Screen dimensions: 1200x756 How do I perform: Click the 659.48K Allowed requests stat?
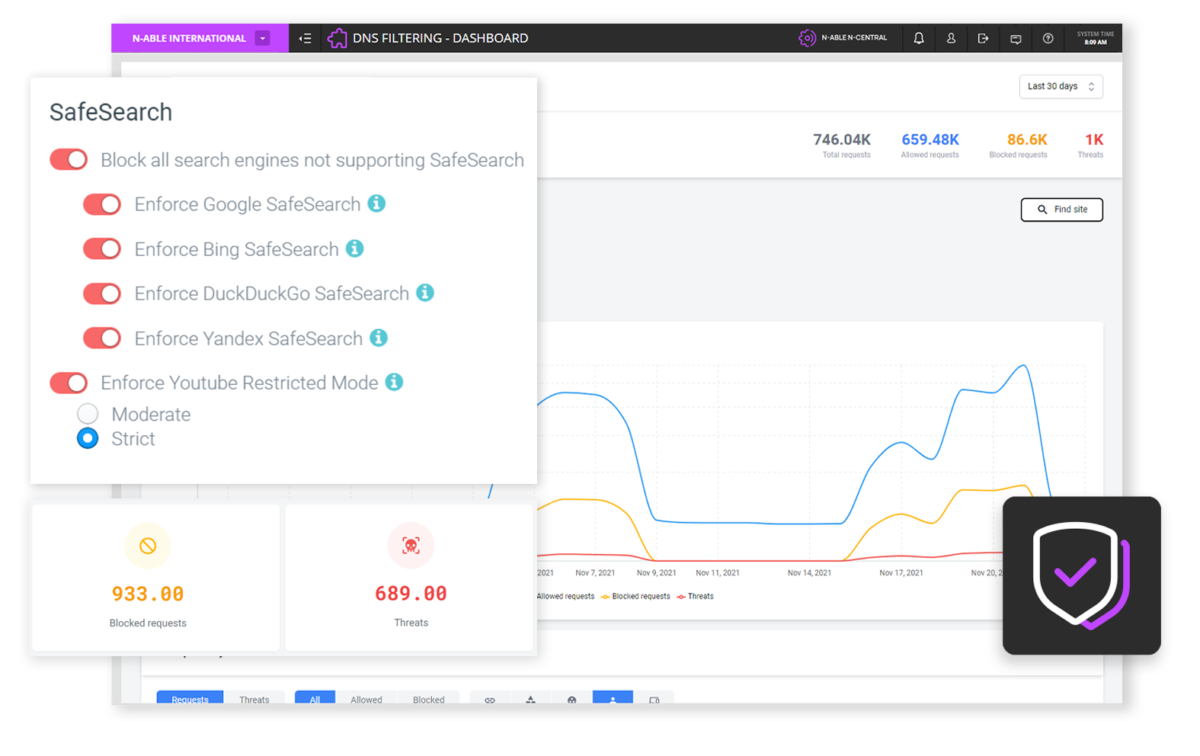930,146
